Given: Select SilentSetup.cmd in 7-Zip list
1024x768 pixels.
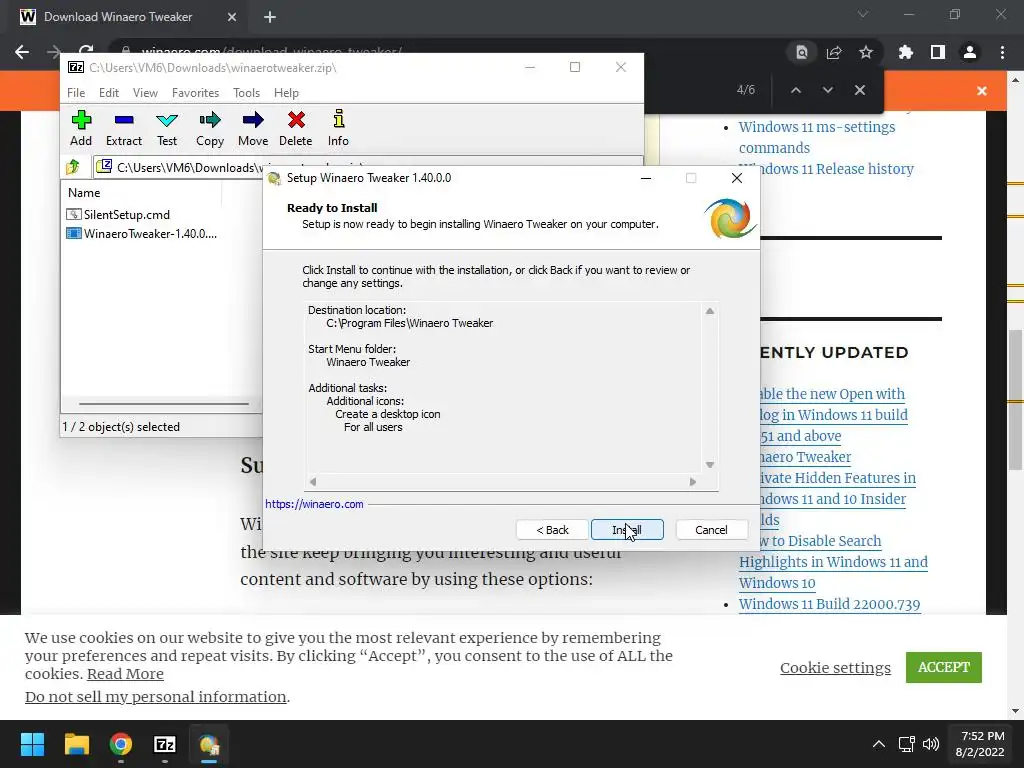Looking at the screenshot, I should tap(127, 214).
